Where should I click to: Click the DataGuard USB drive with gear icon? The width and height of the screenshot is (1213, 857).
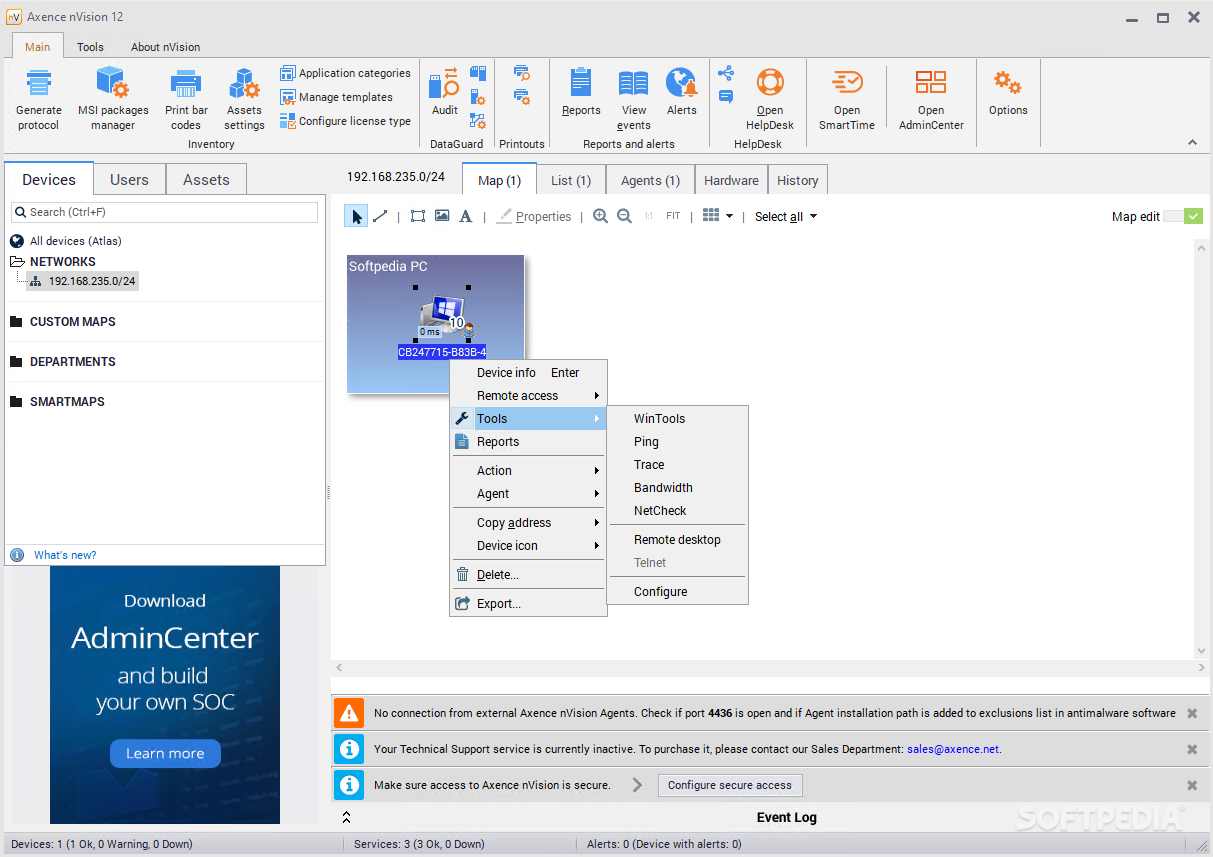point(478,97)
